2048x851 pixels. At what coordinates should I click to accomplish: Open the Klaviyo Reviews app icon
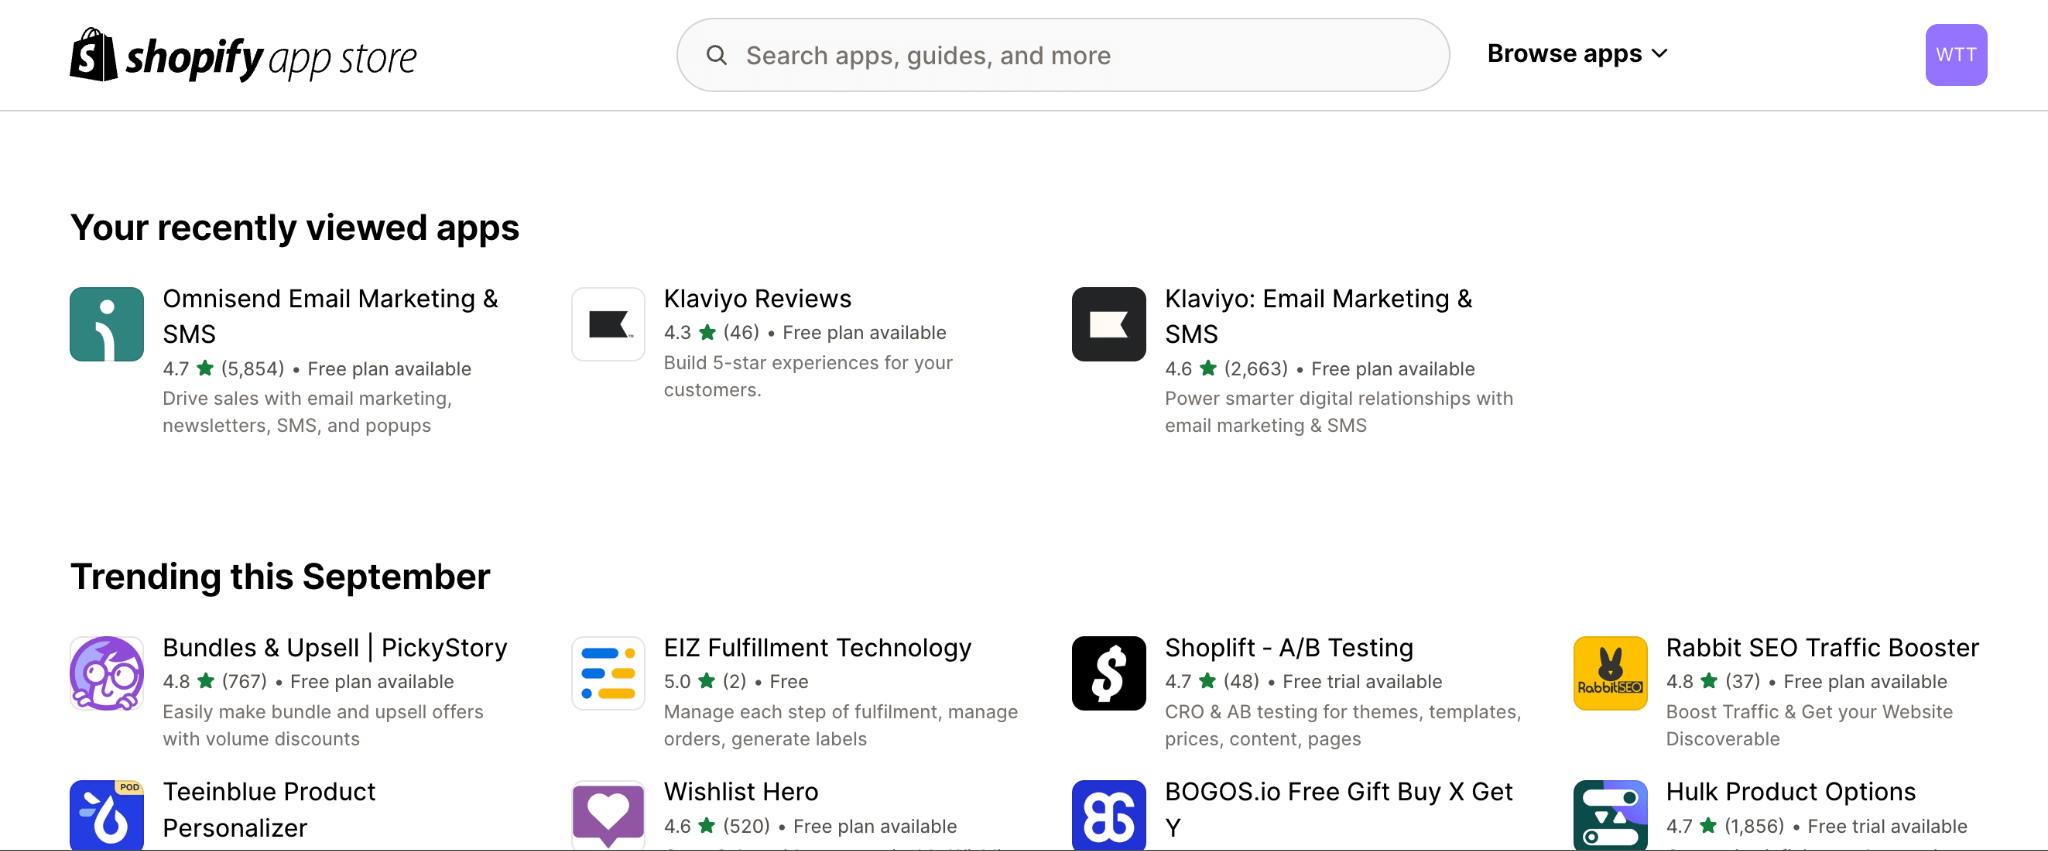[608, 324]
